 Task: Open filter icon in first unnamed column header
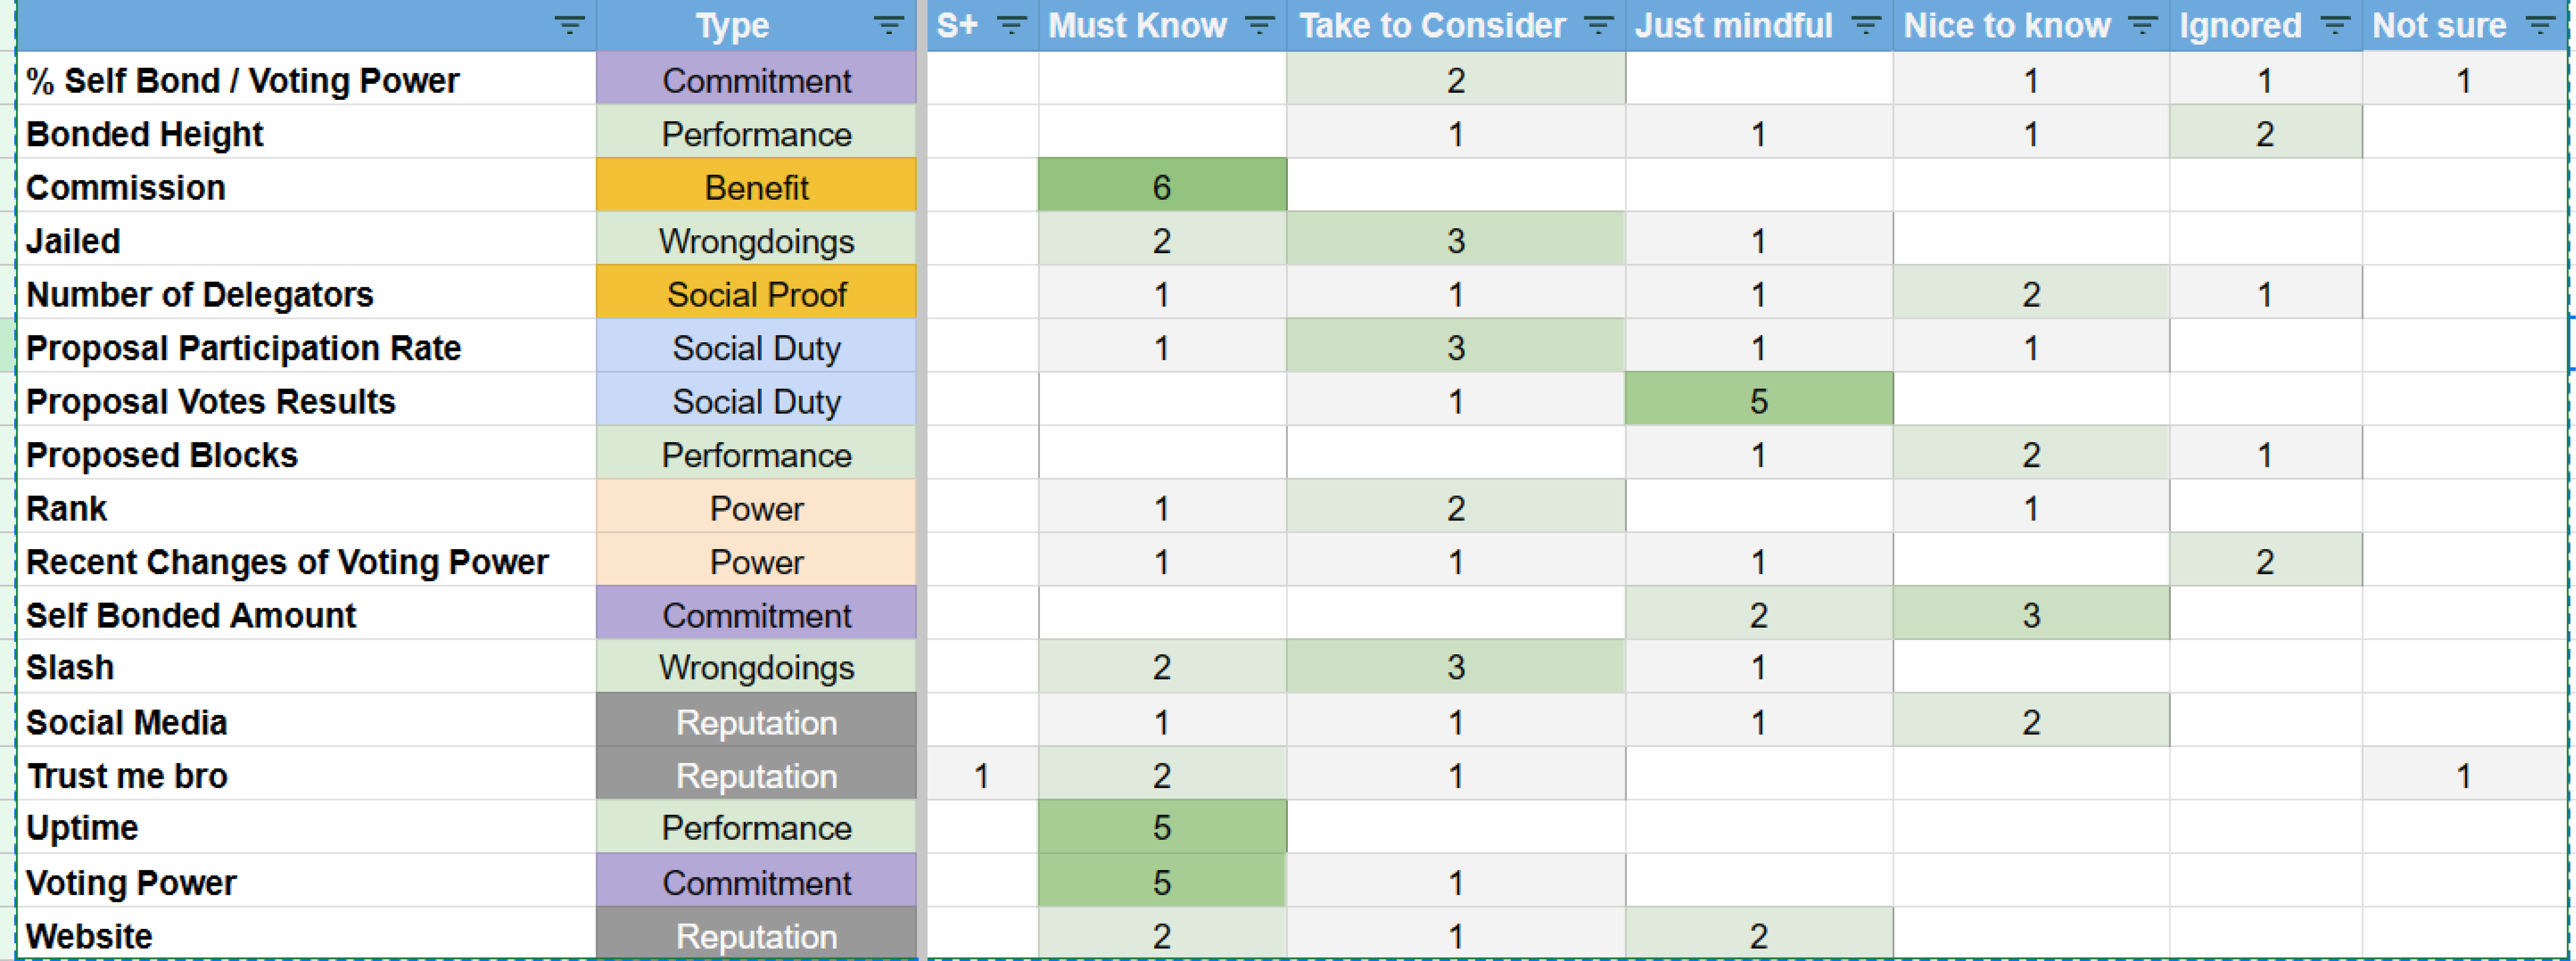[x=569, y=25]
